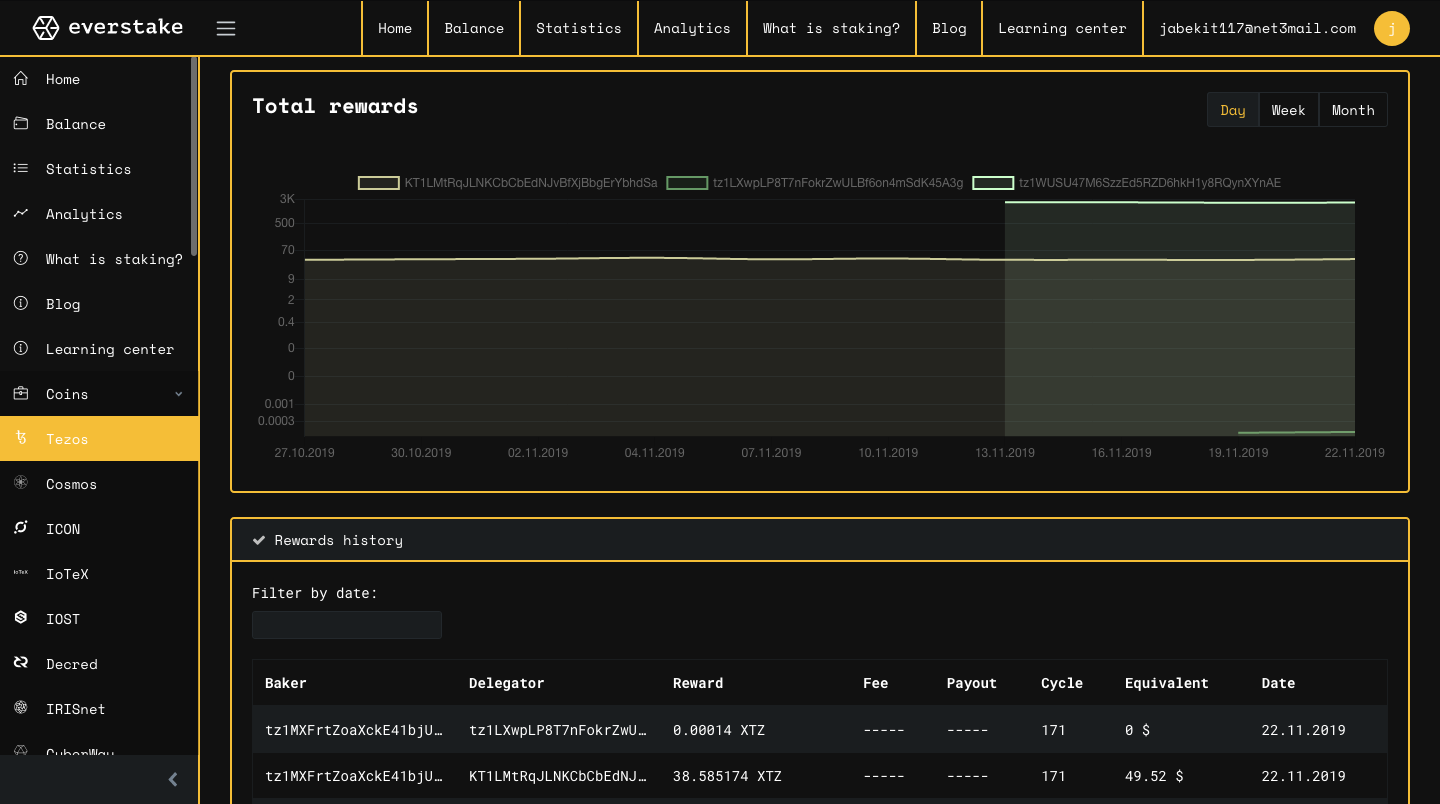The image size is (1440, 804).
Task: Open Blog in the top navigation
Action: point(949,28)
